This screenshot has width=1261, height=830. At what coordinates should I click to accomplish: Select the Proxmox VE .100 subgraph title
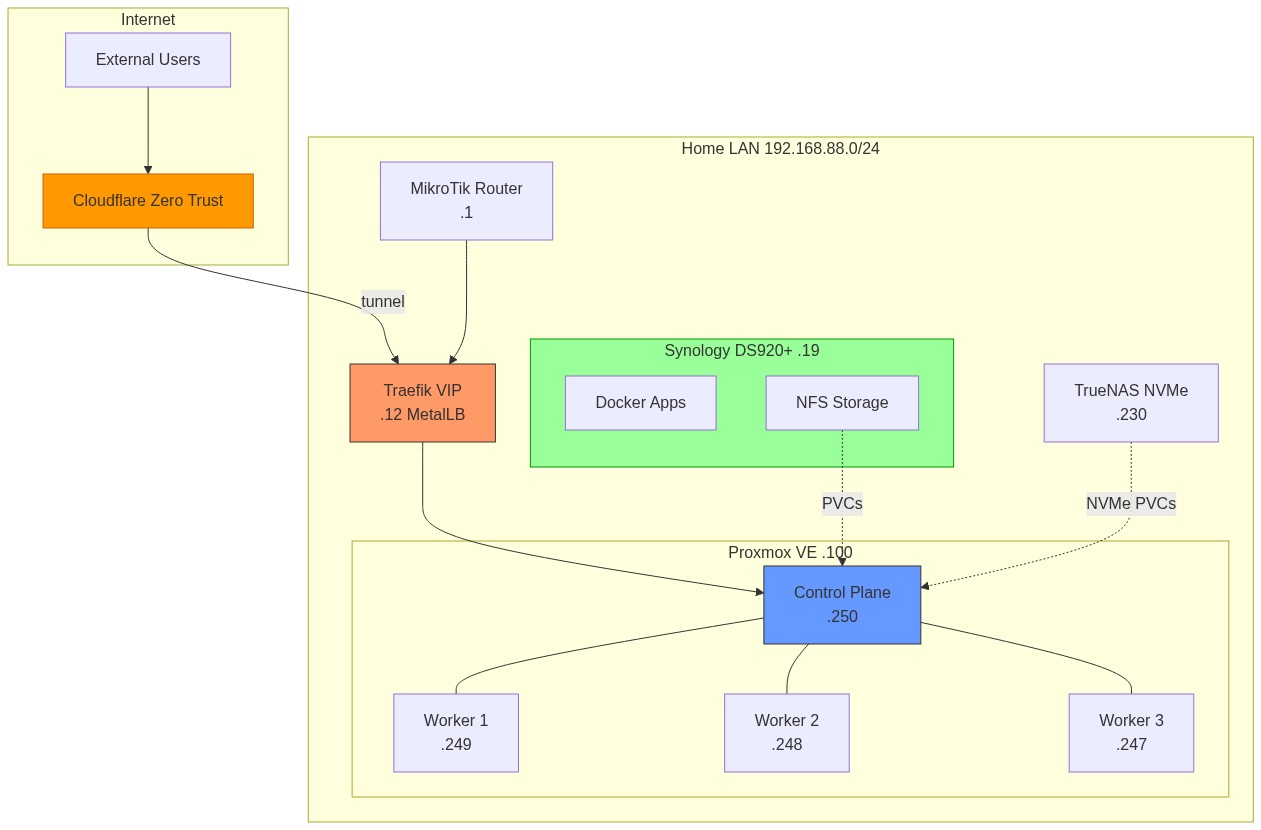(x=791, y=552)
